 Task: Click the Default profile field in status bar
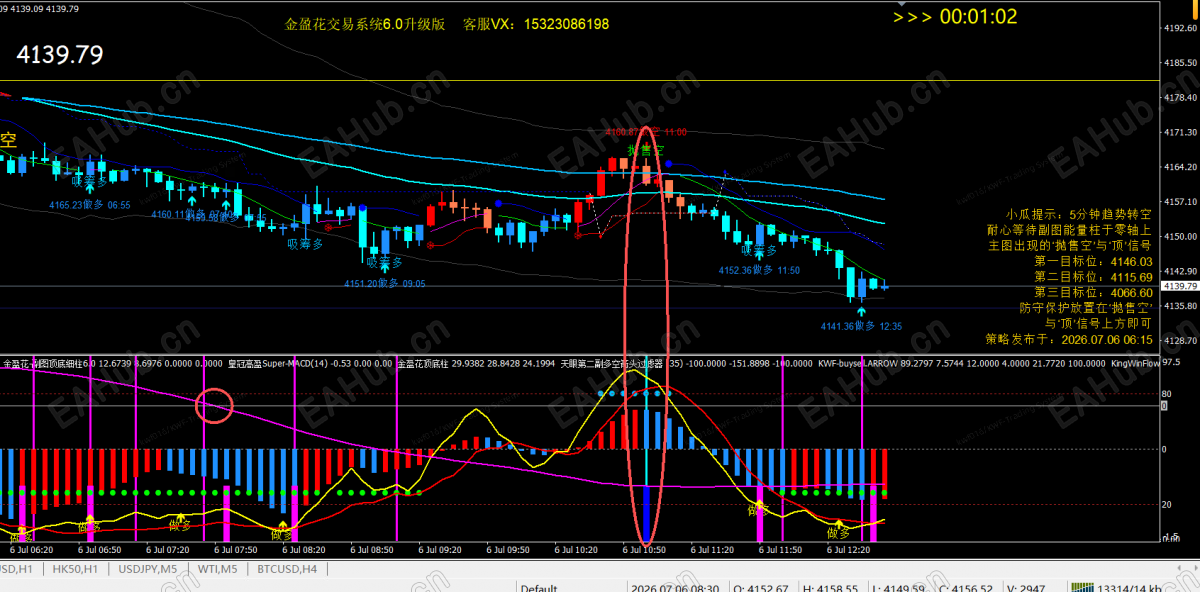point(538,588)
